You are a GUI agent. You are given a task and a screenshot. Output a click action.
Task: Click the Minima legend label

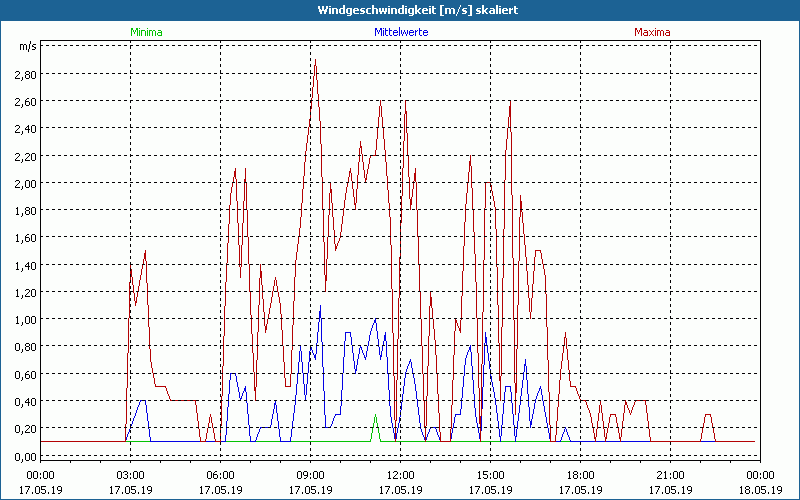[x=145, y=32]
